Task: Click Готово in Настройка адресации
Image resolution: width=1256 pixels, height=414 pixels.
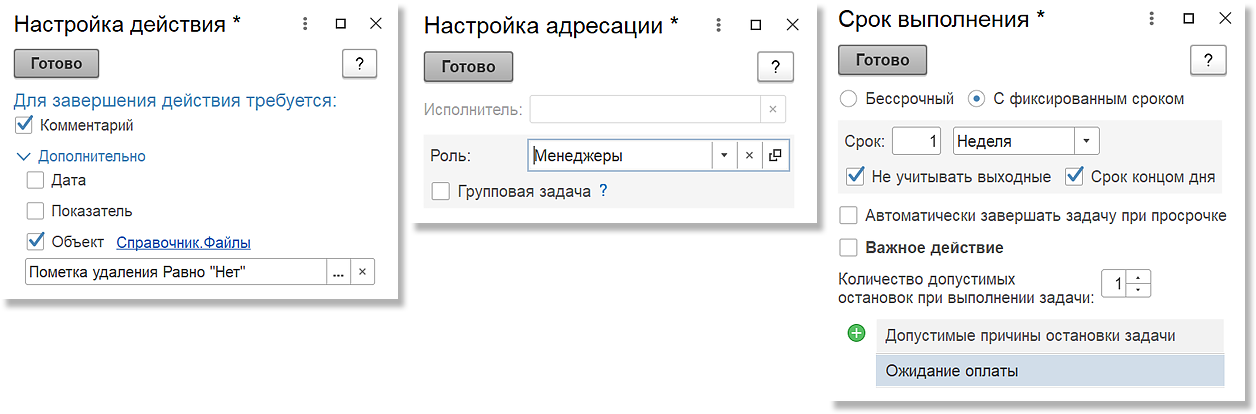Action: tap(468, 67)
